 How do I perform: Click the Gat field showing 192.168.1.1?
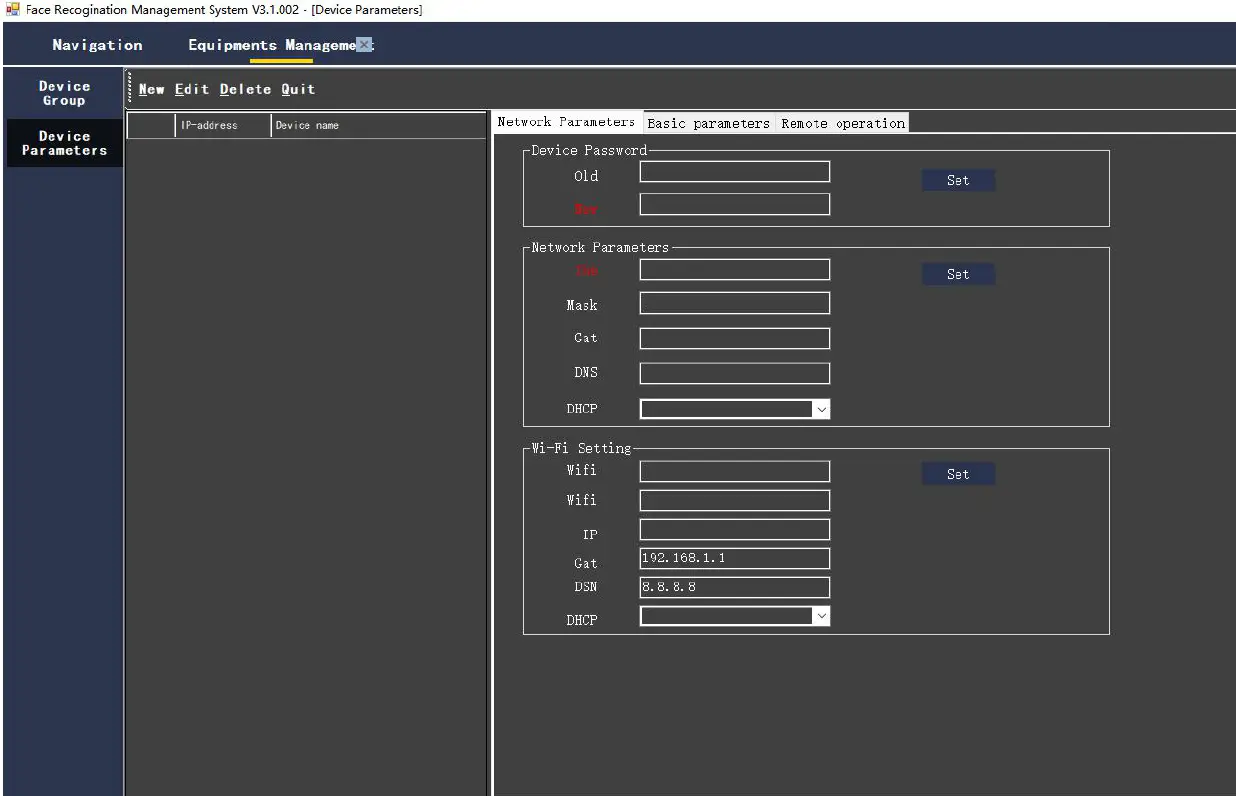pos(734,558)
